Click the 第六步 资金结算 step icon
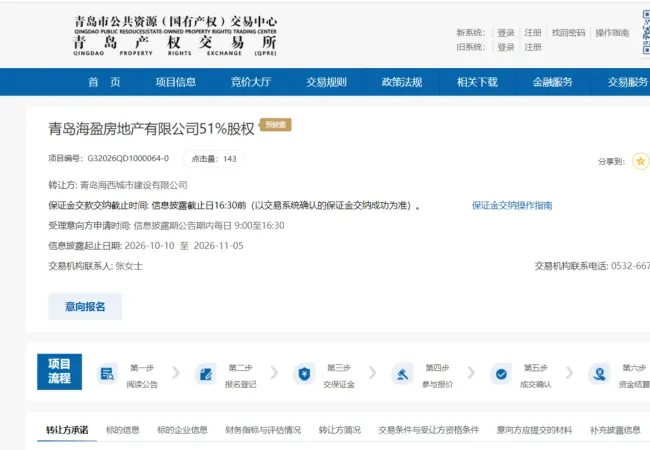The height and width of the screenshot is (450, 650). [x=599, y=374]
